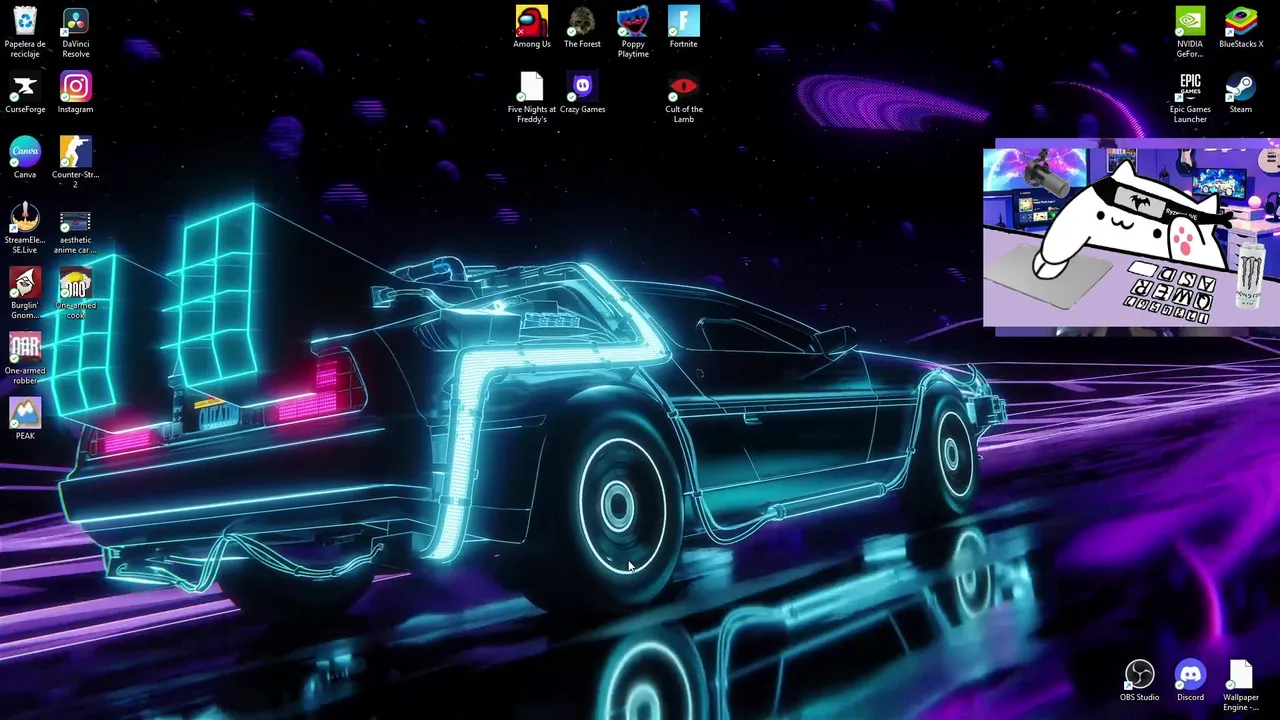Click the Bongo Cat overlay widget
This screenshot has height=720, width=1280.
pos(1131,238)
